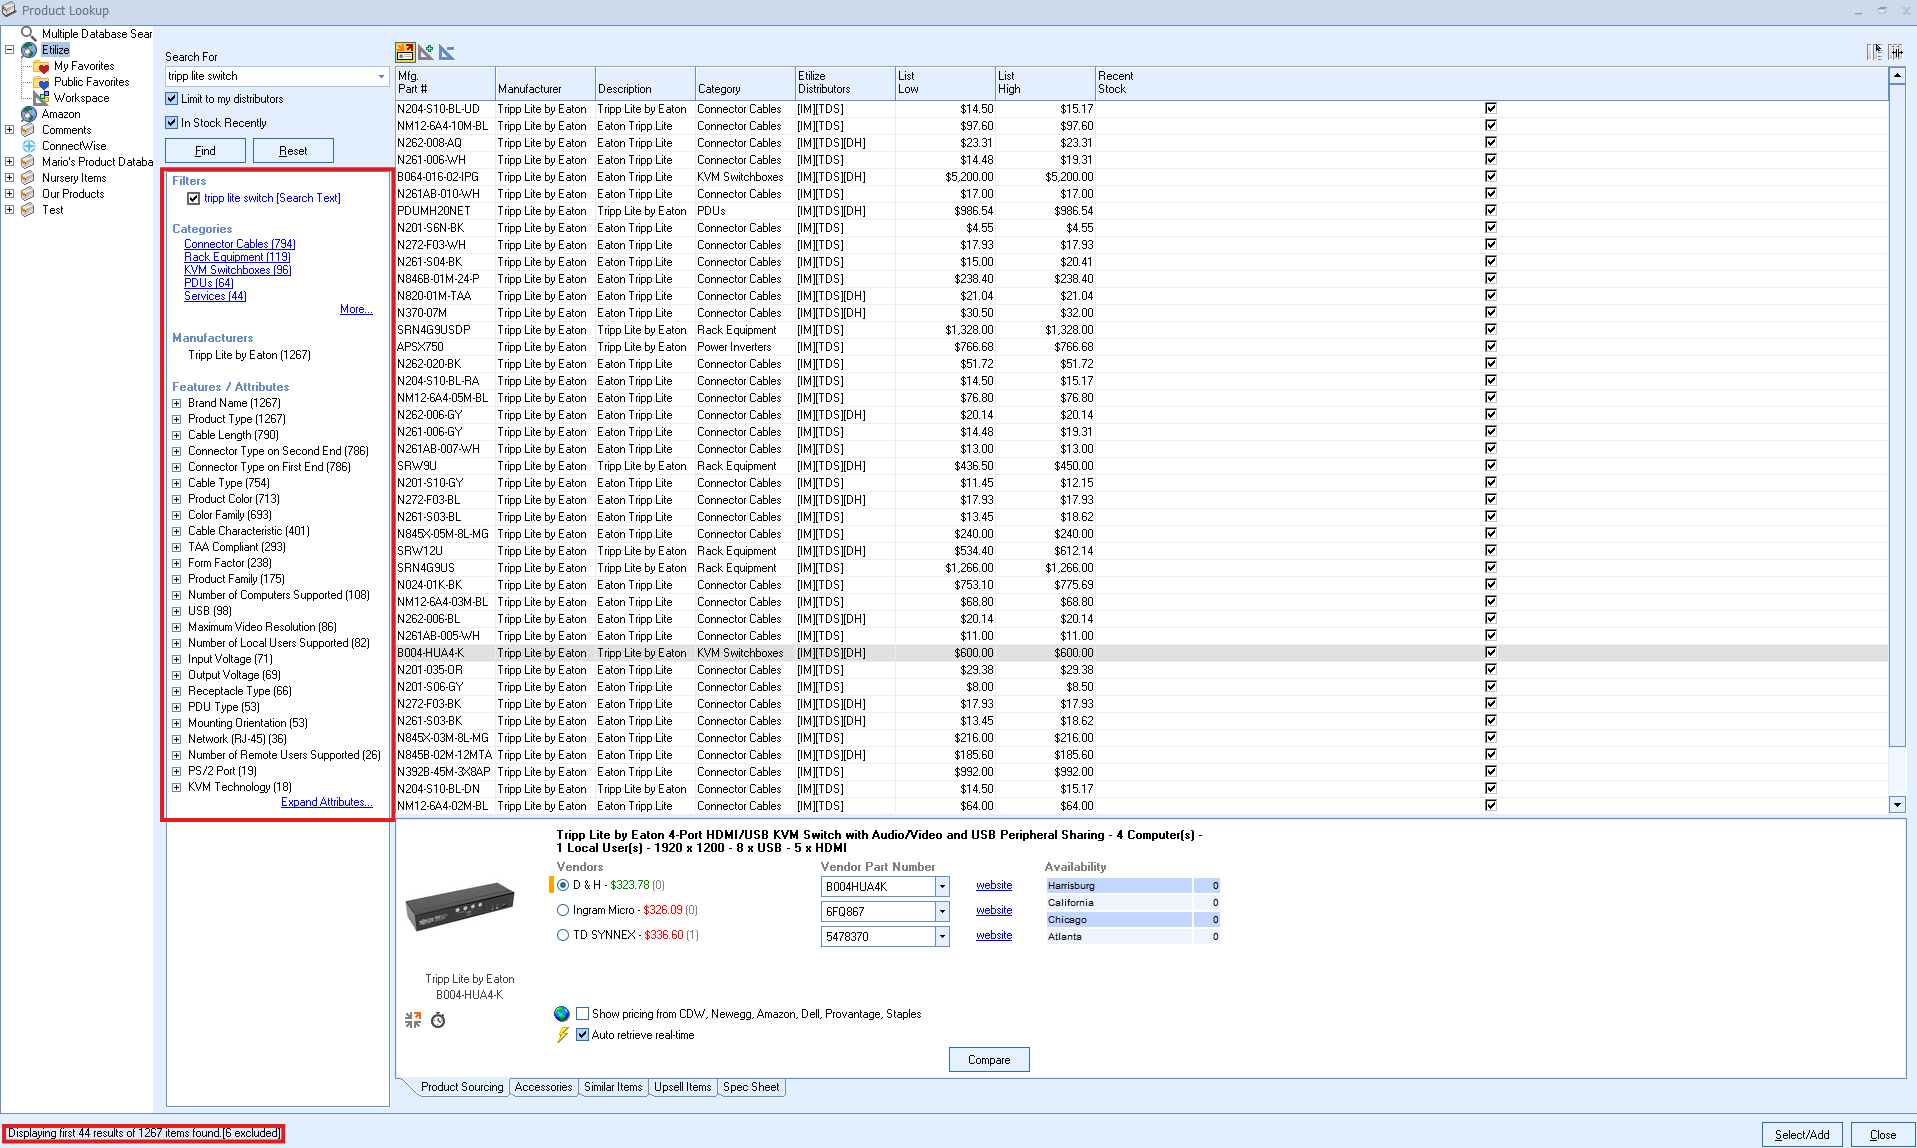
Task: Open the Search For dropdown arrow
Action: (381, 76)
